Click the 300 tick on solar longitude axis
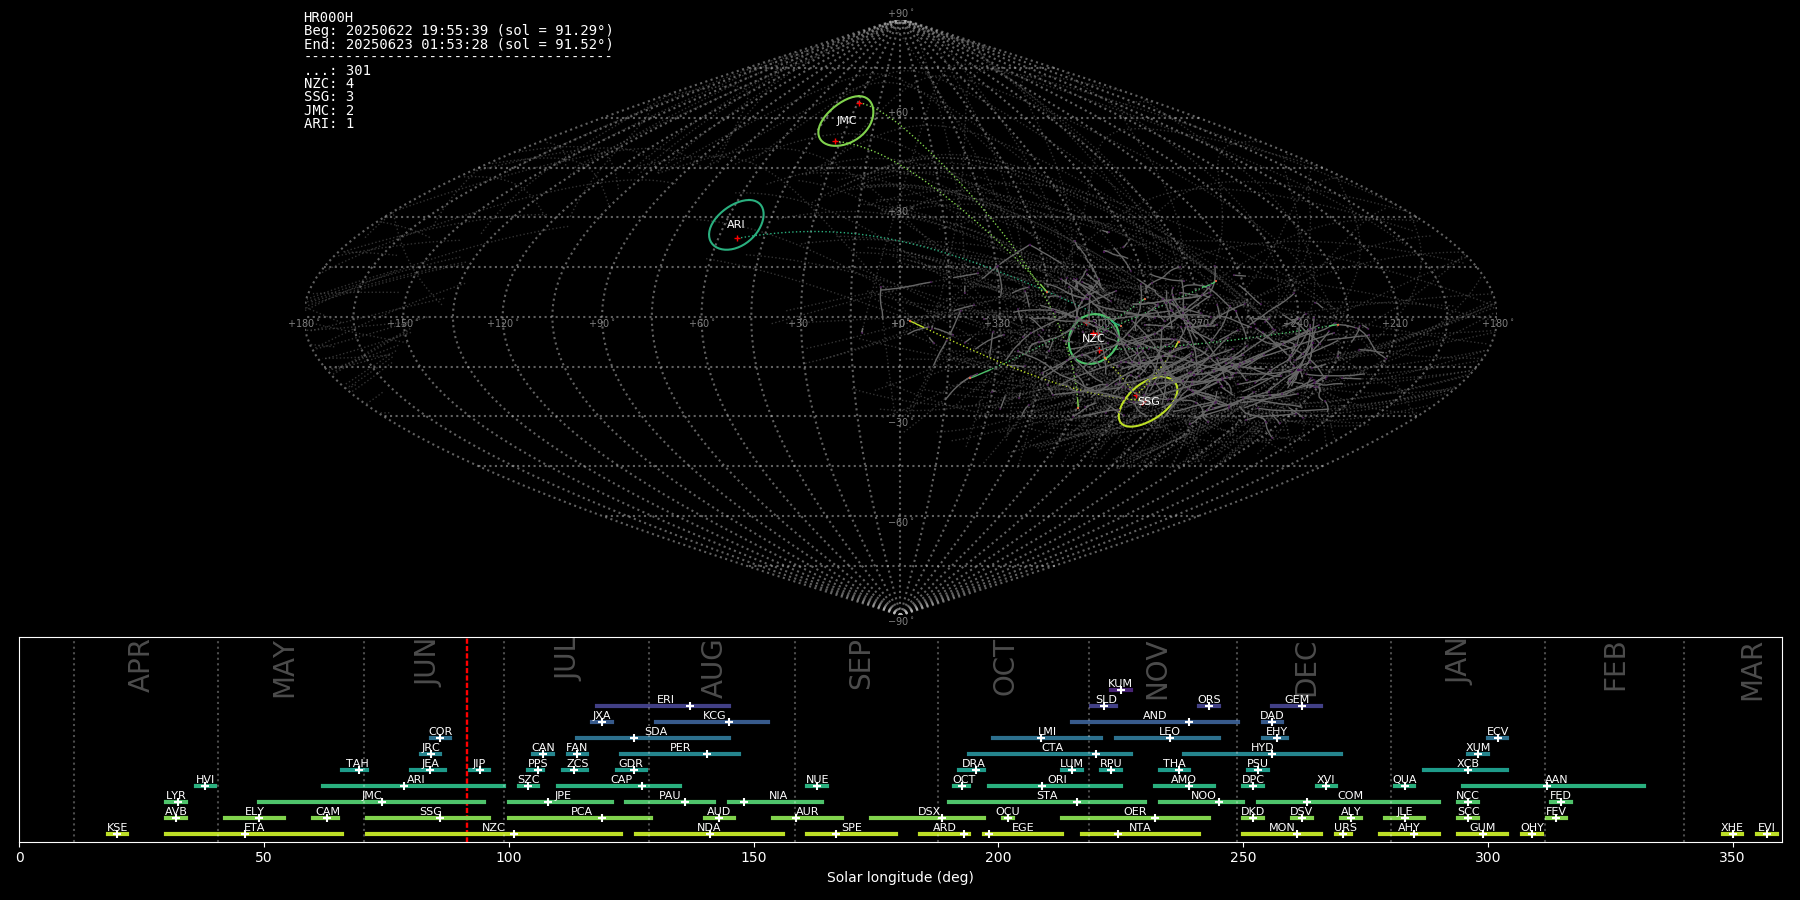The width and height of the screenshot is (1800, 900). (x=1487, y=857)
